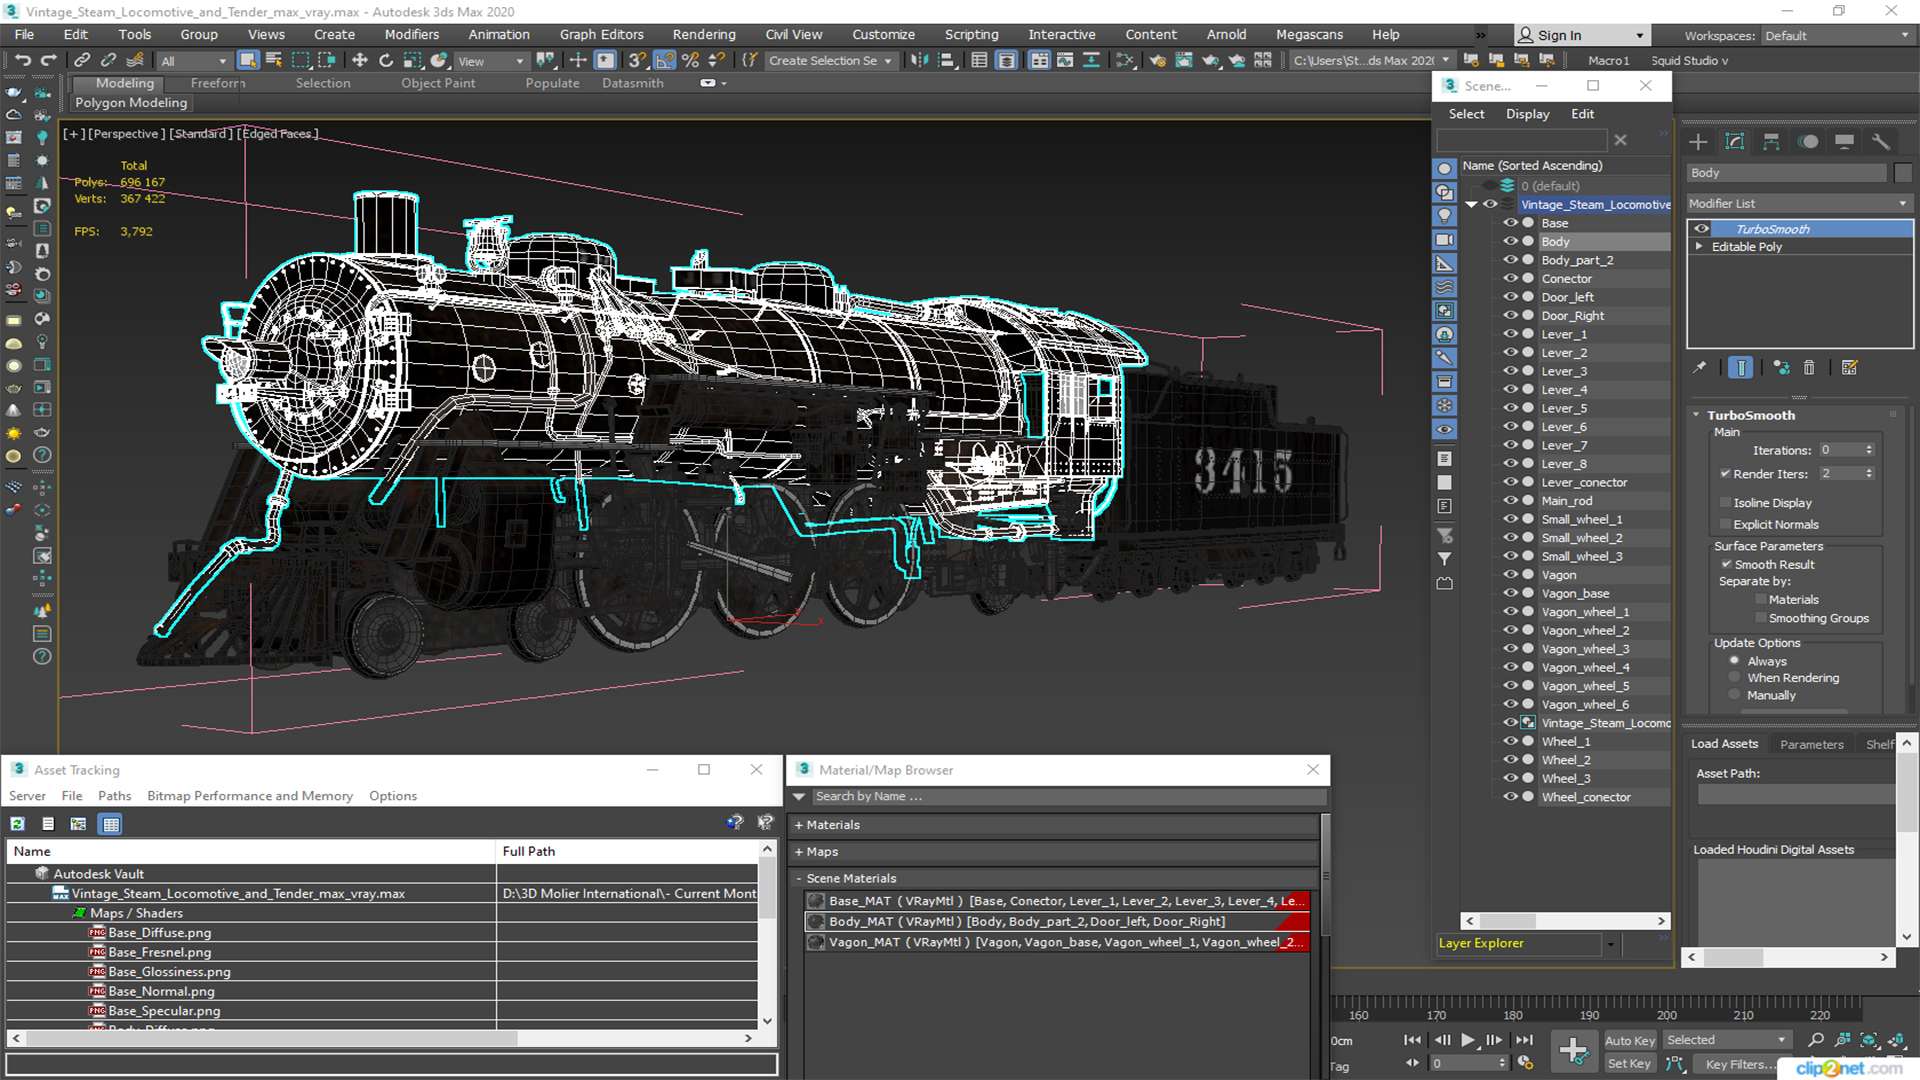The width and height of the screenshot is (1920, 1080).
Task: Switch to Object Paint ribbon tab
Action: coord(438,83)
